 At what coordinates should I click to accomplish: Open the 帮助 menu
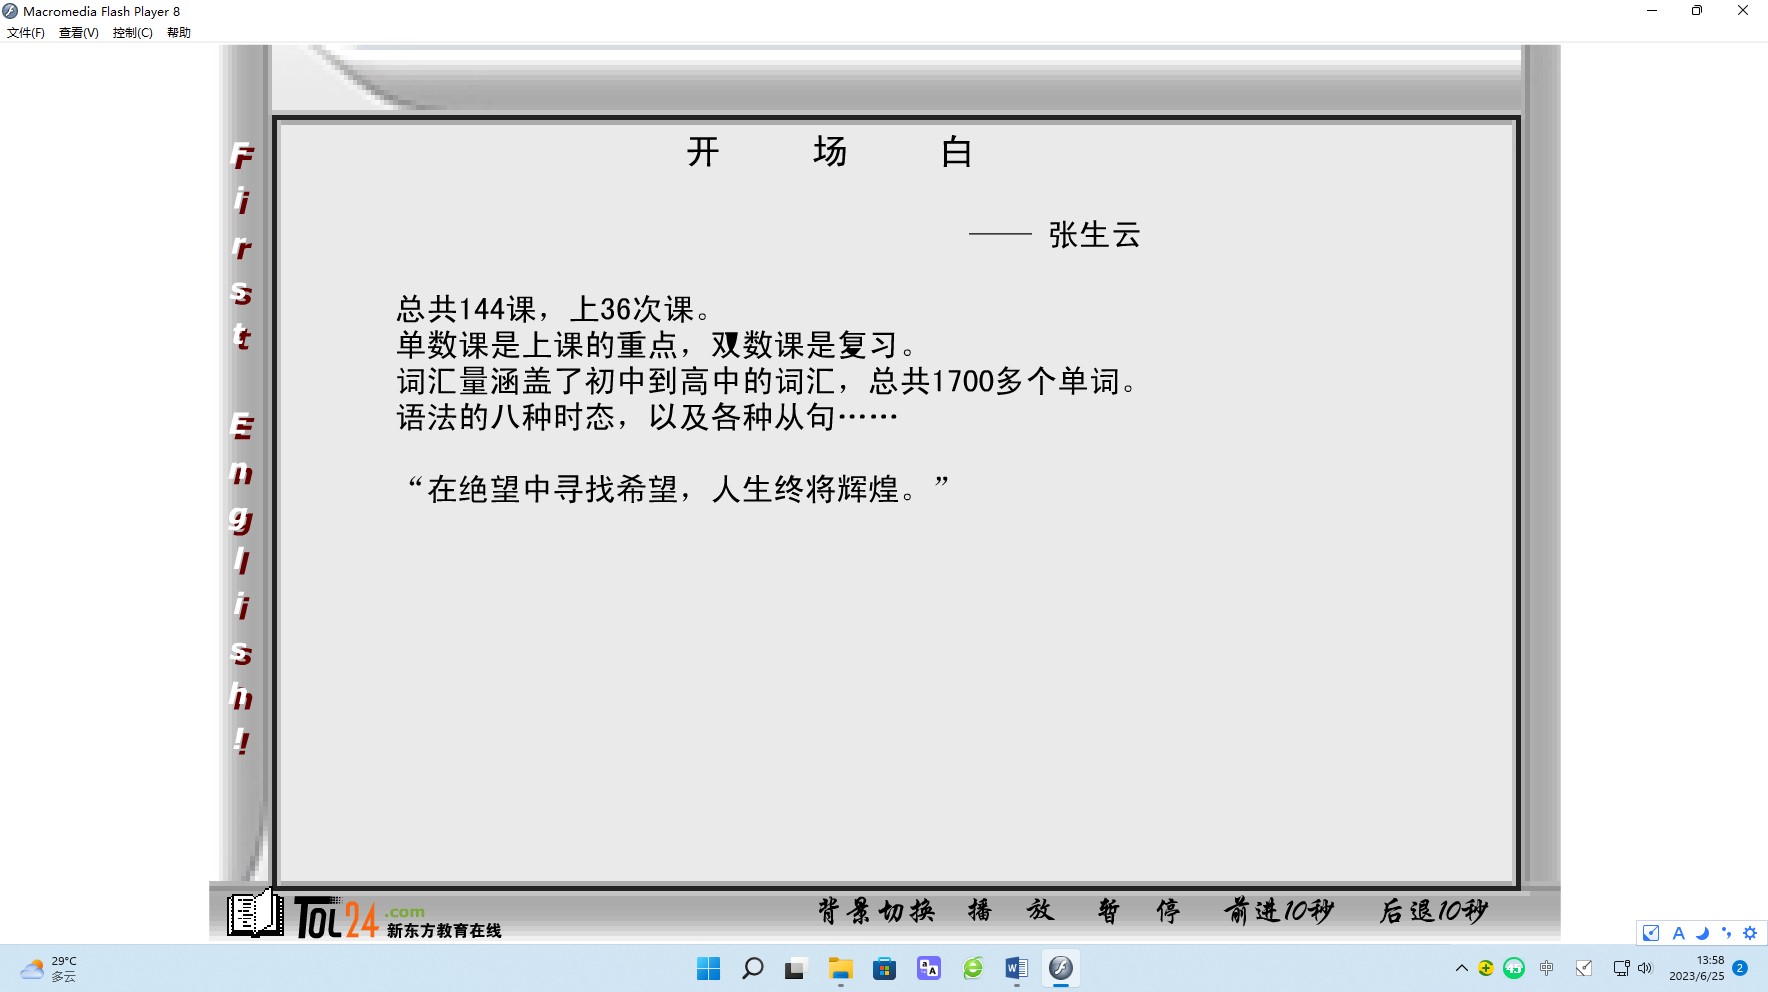coord(179,33)
